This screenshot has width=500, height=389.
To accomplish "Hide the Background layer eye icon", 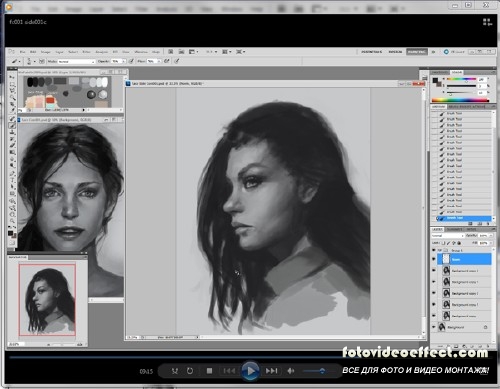I will (x=434, y=327).
